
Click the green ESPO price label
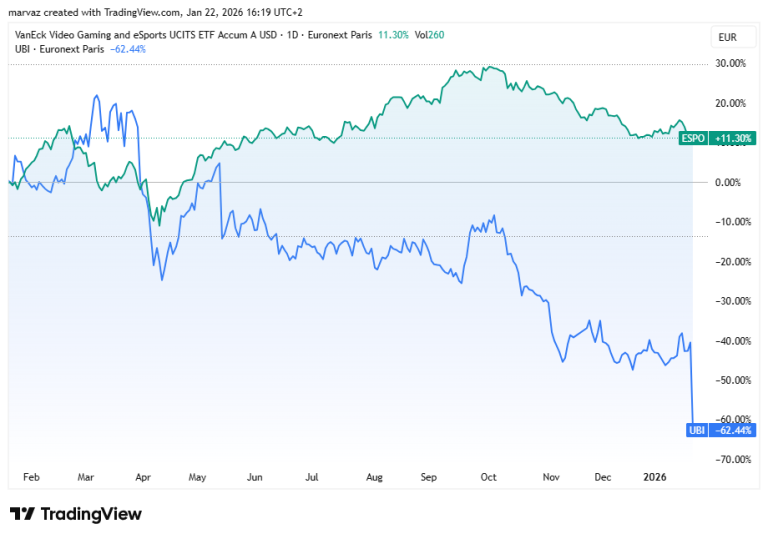coord(693,138)
